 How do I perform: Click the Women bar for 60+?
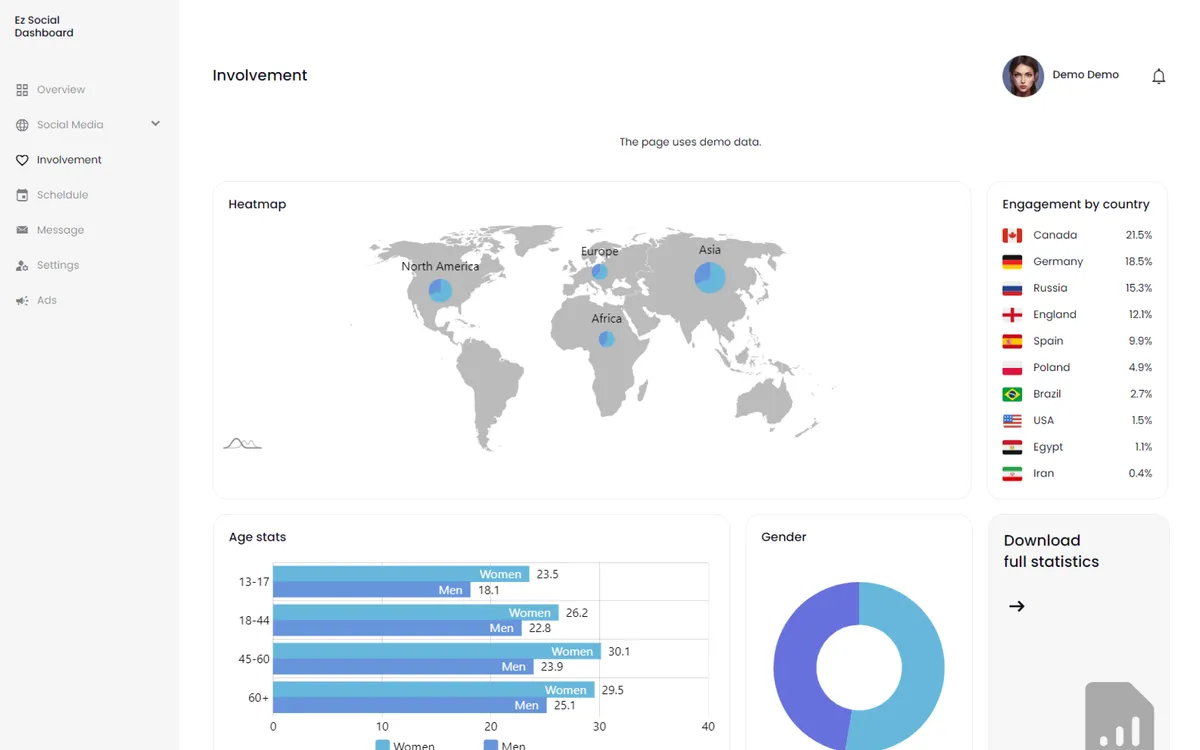(x=434, y=689)
